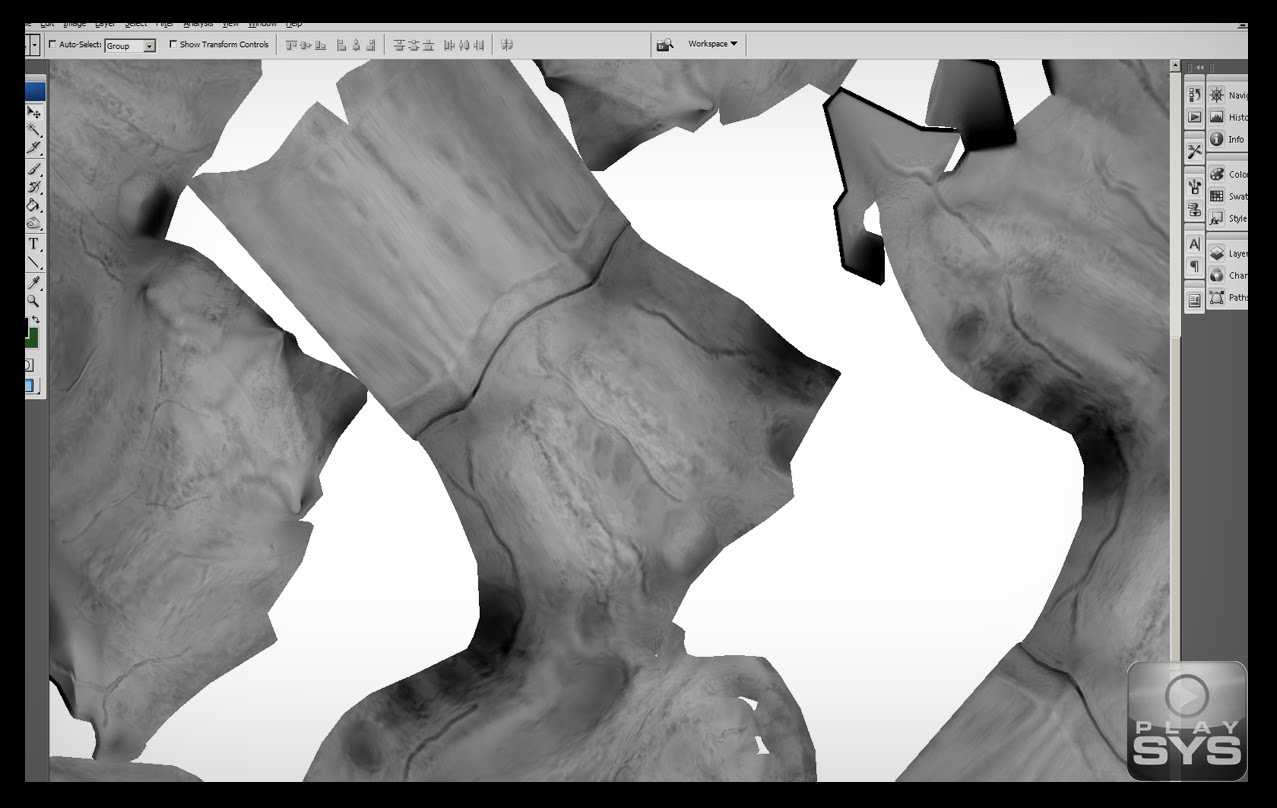Enable the Auto-Select checkbox

click(52, 44)
